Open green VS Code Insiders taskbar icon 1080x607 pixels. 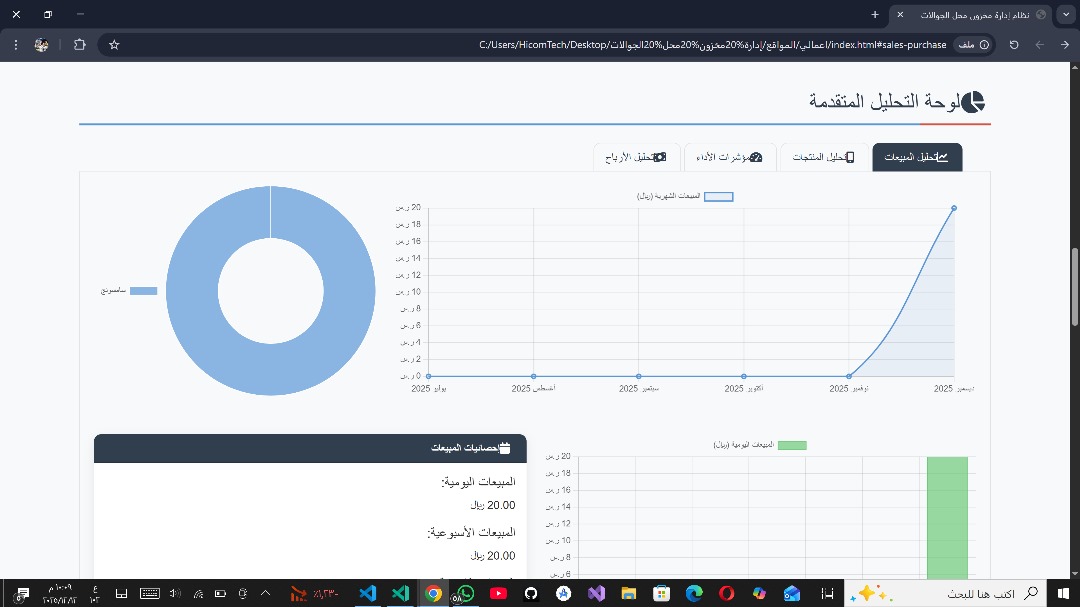[x=400, y=593]
